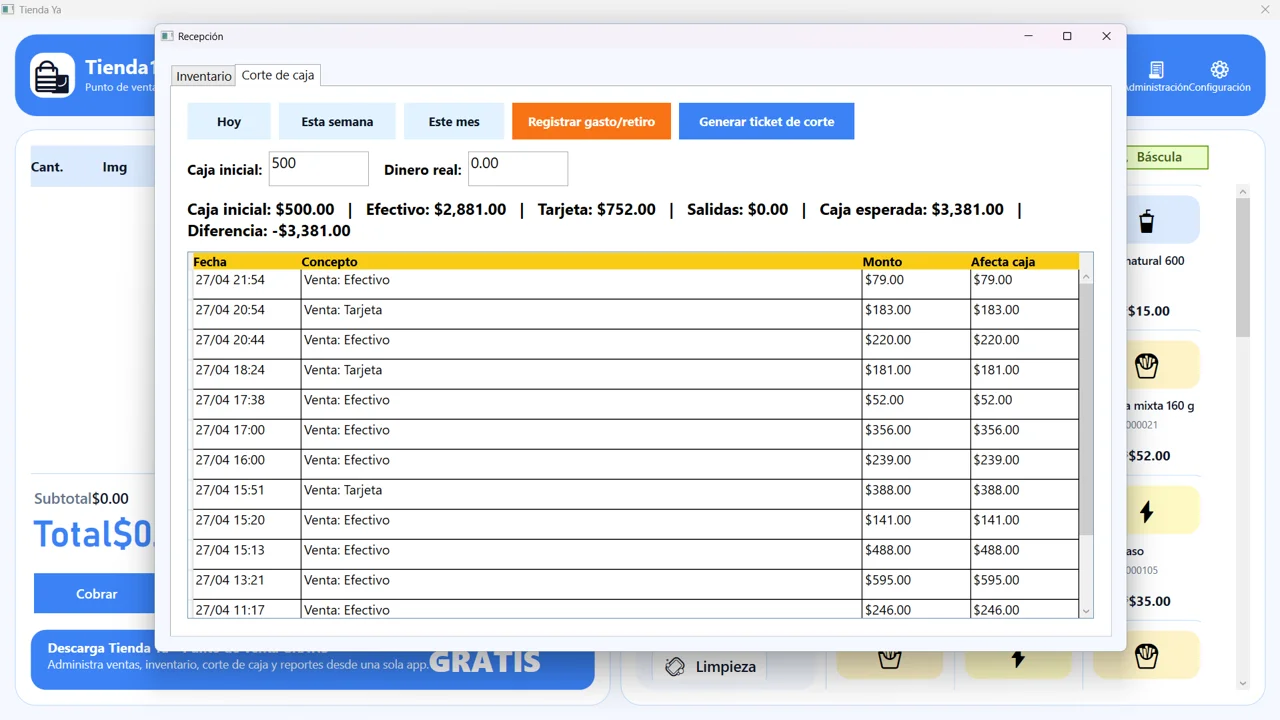Focus the Caja inicial input field
The width and height of the screenshot is (1280, 720).
319,168
